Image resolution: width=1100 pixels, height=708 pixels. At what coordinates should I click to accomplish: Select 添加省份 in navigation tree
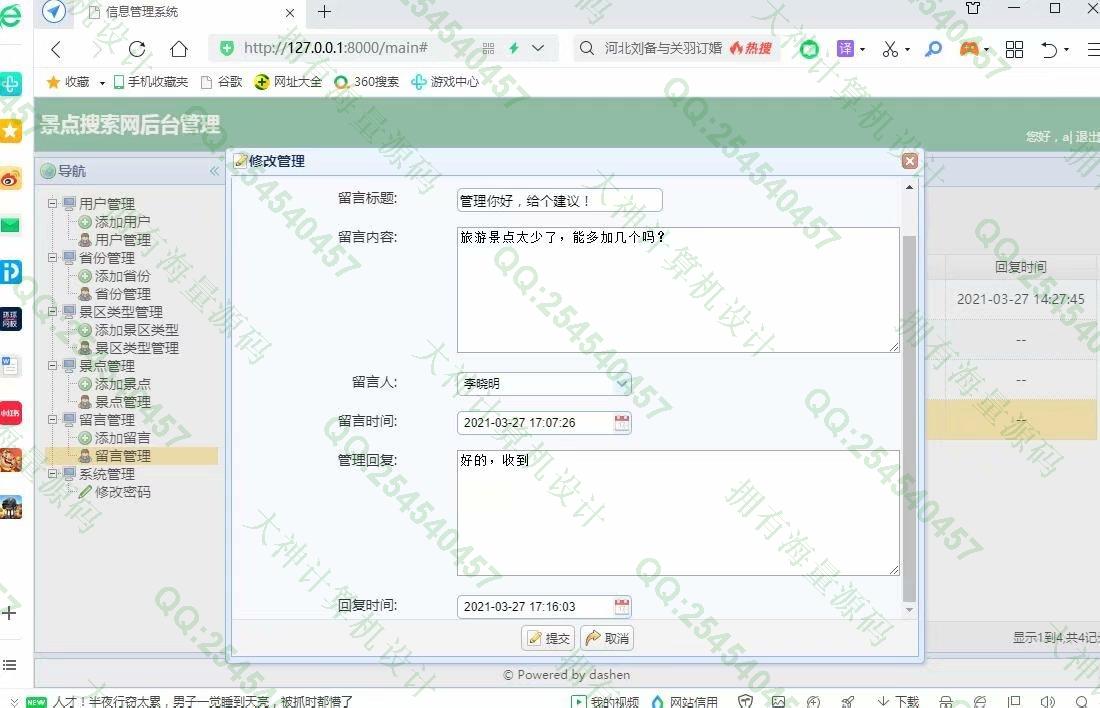122,276
